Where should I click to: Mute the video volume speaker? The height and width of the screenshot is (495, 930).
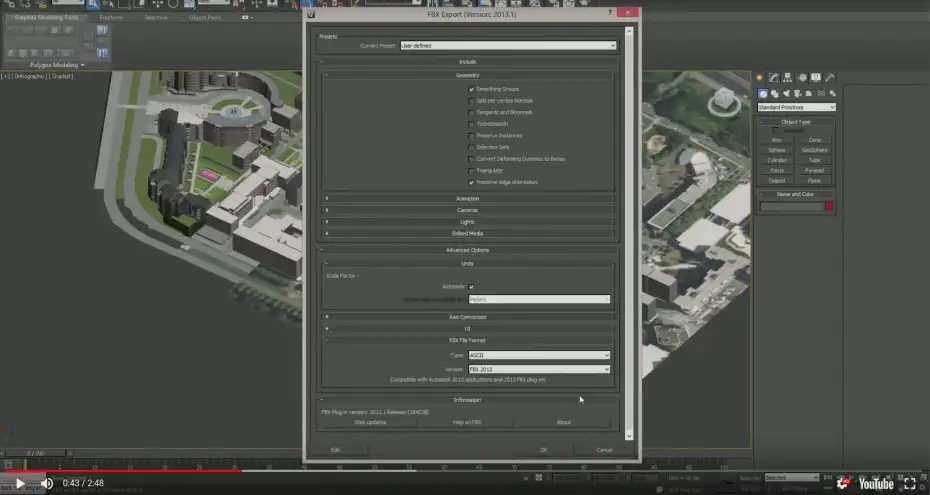click(x=47, y=484)
